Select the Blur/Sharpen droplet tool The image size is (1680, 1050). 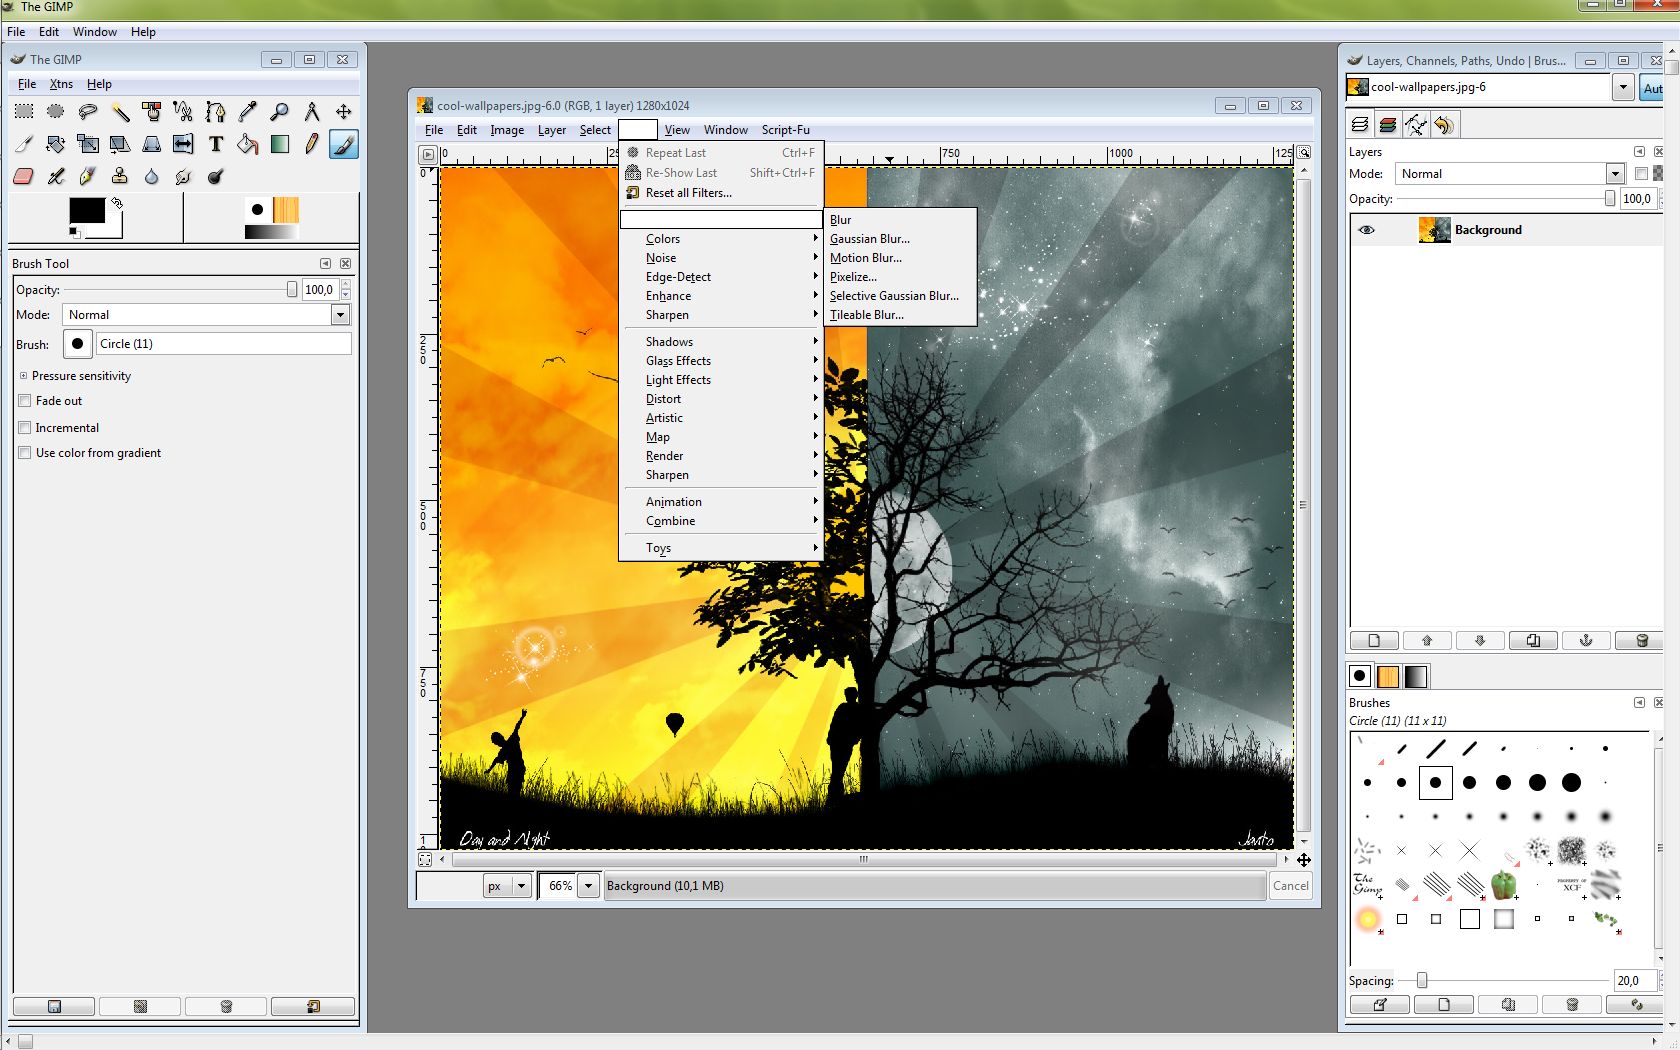152,176
